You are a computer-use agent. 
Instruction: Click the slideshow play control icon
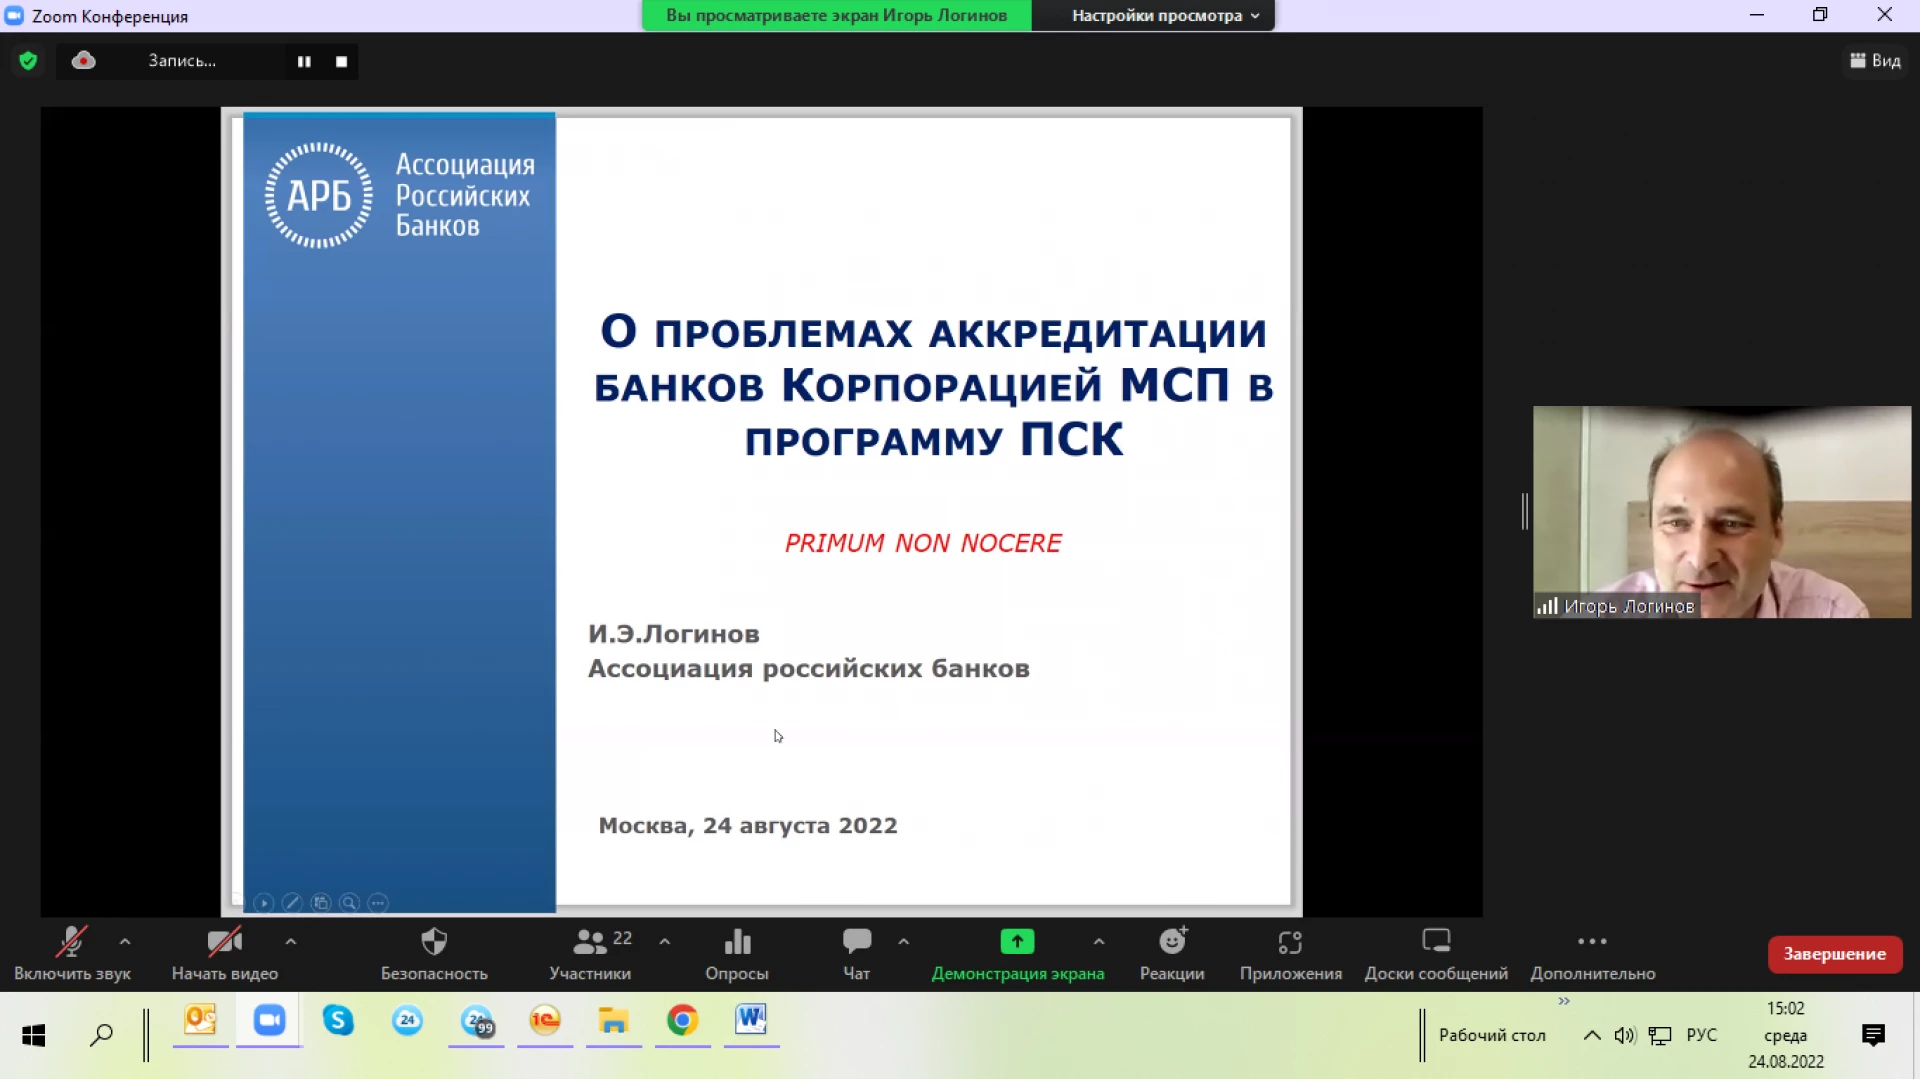click(264, 902)
